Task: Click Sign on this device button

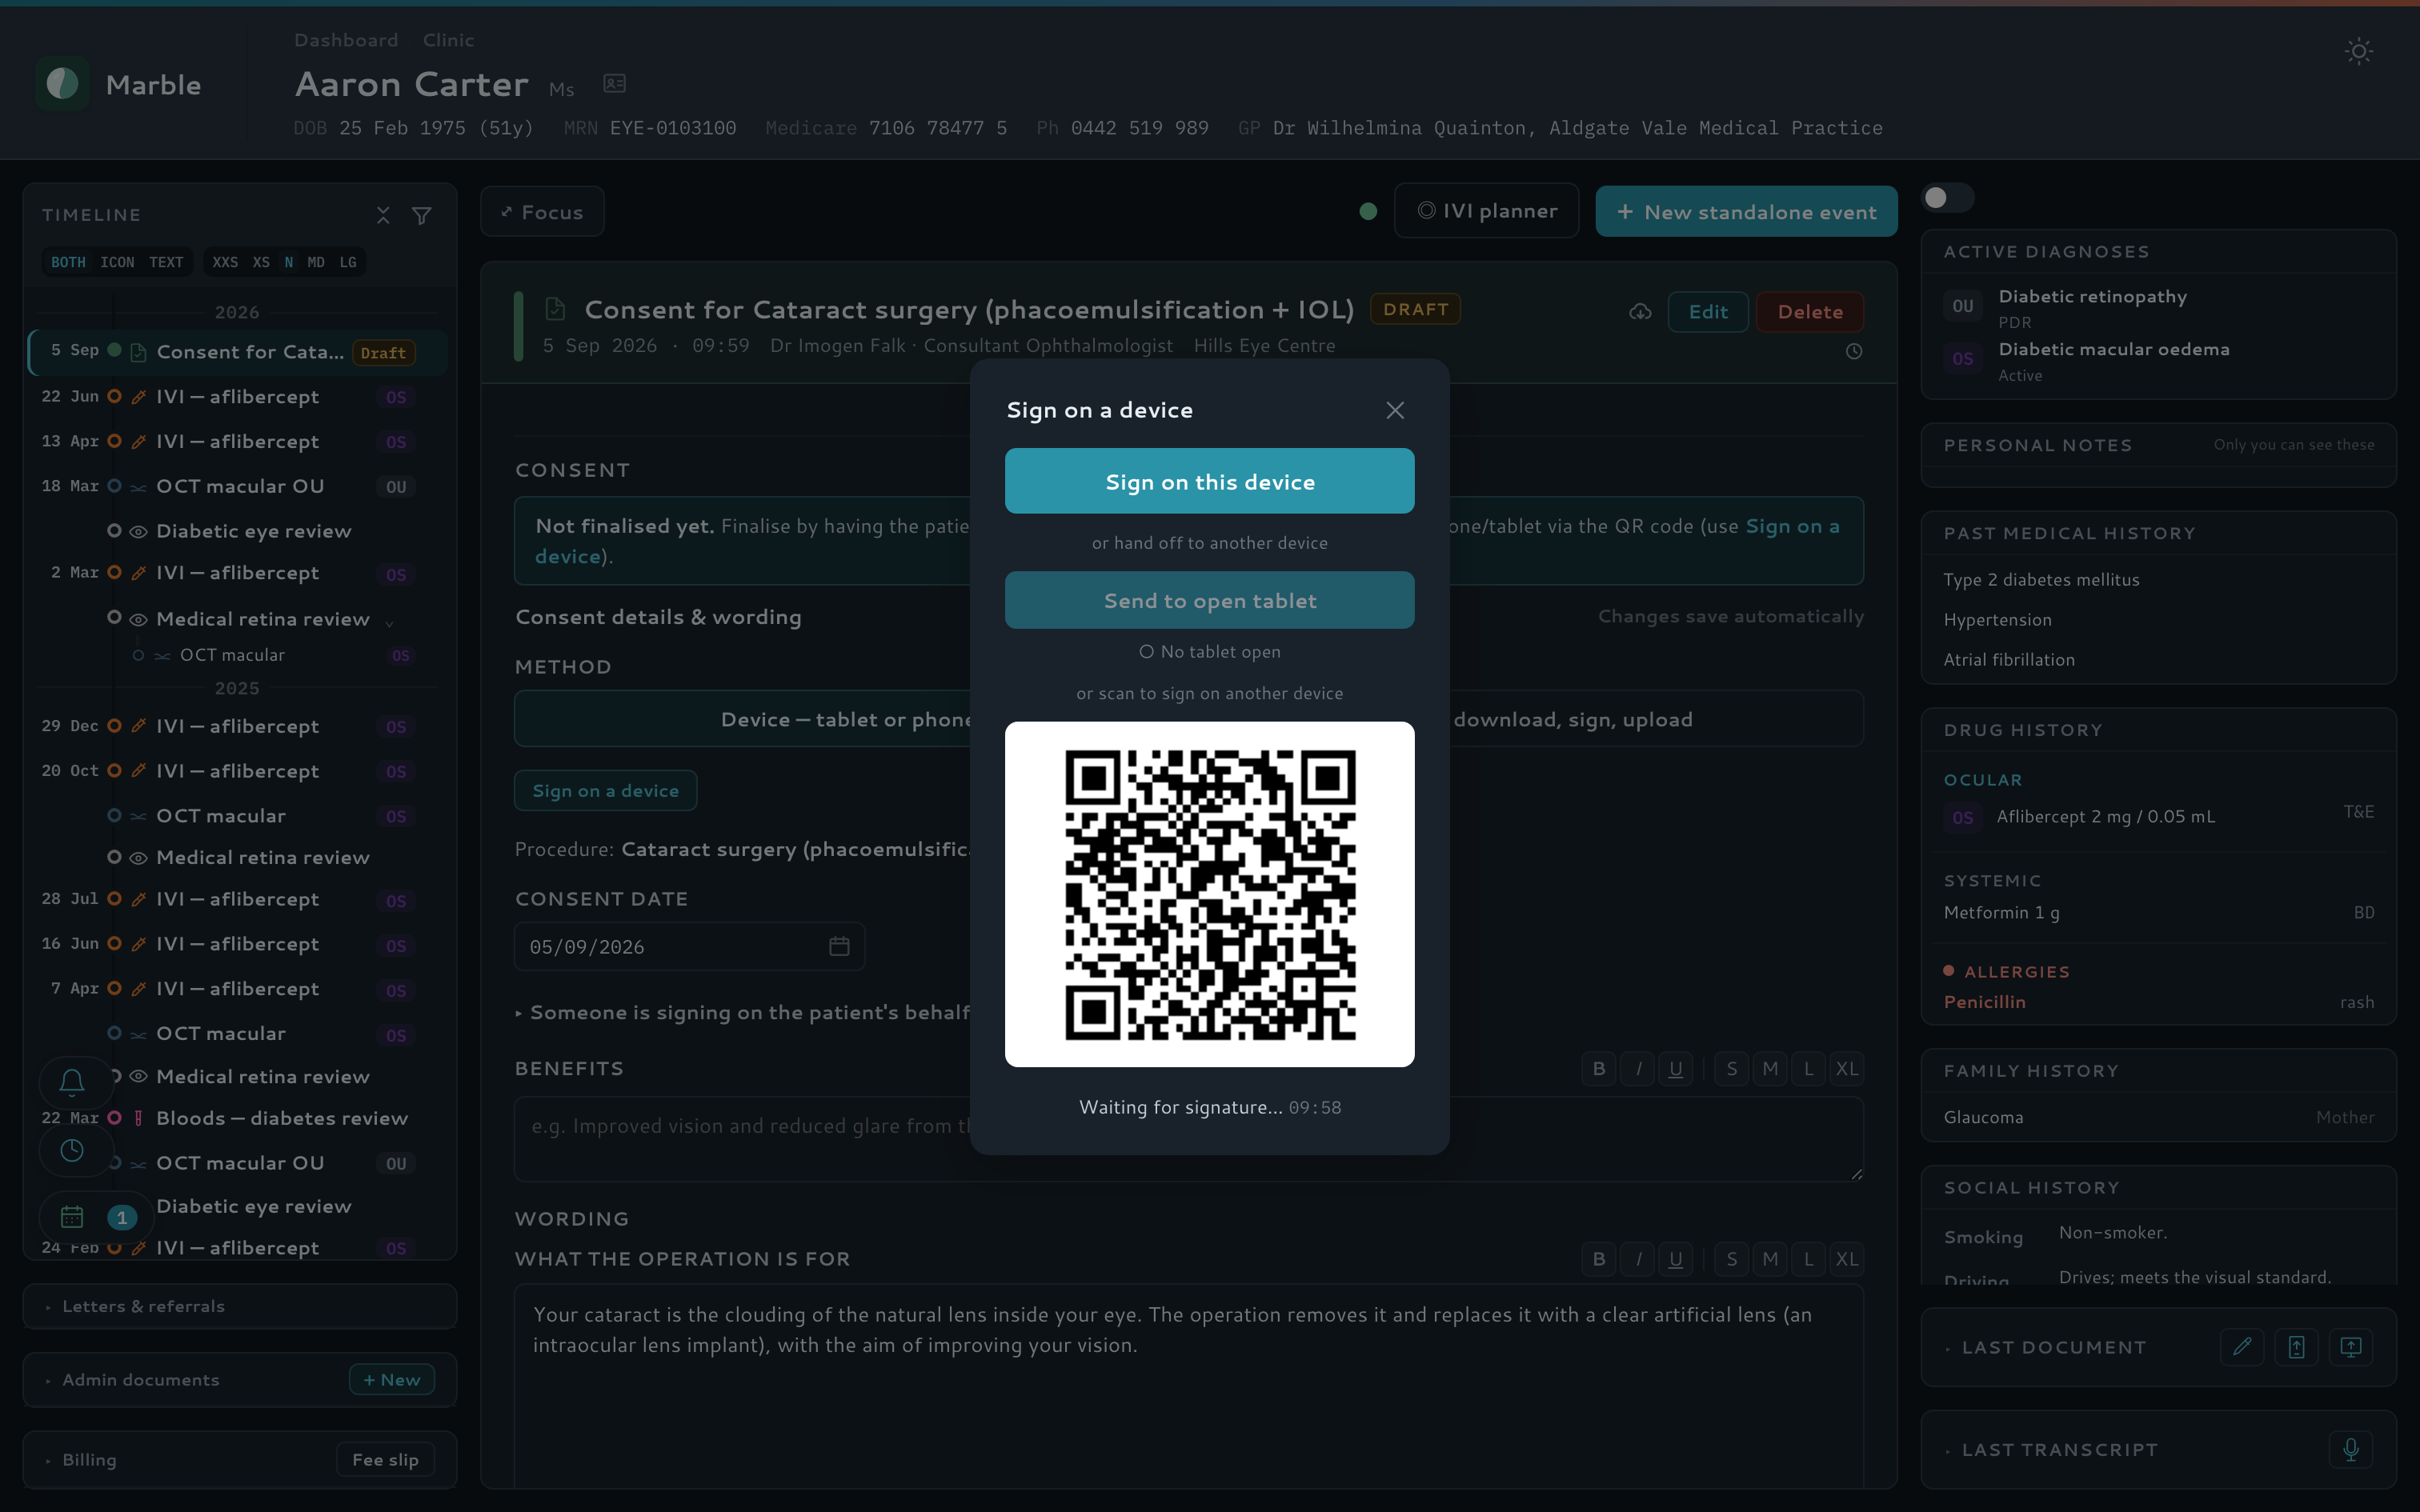Action: click(x=1209, y=481)
